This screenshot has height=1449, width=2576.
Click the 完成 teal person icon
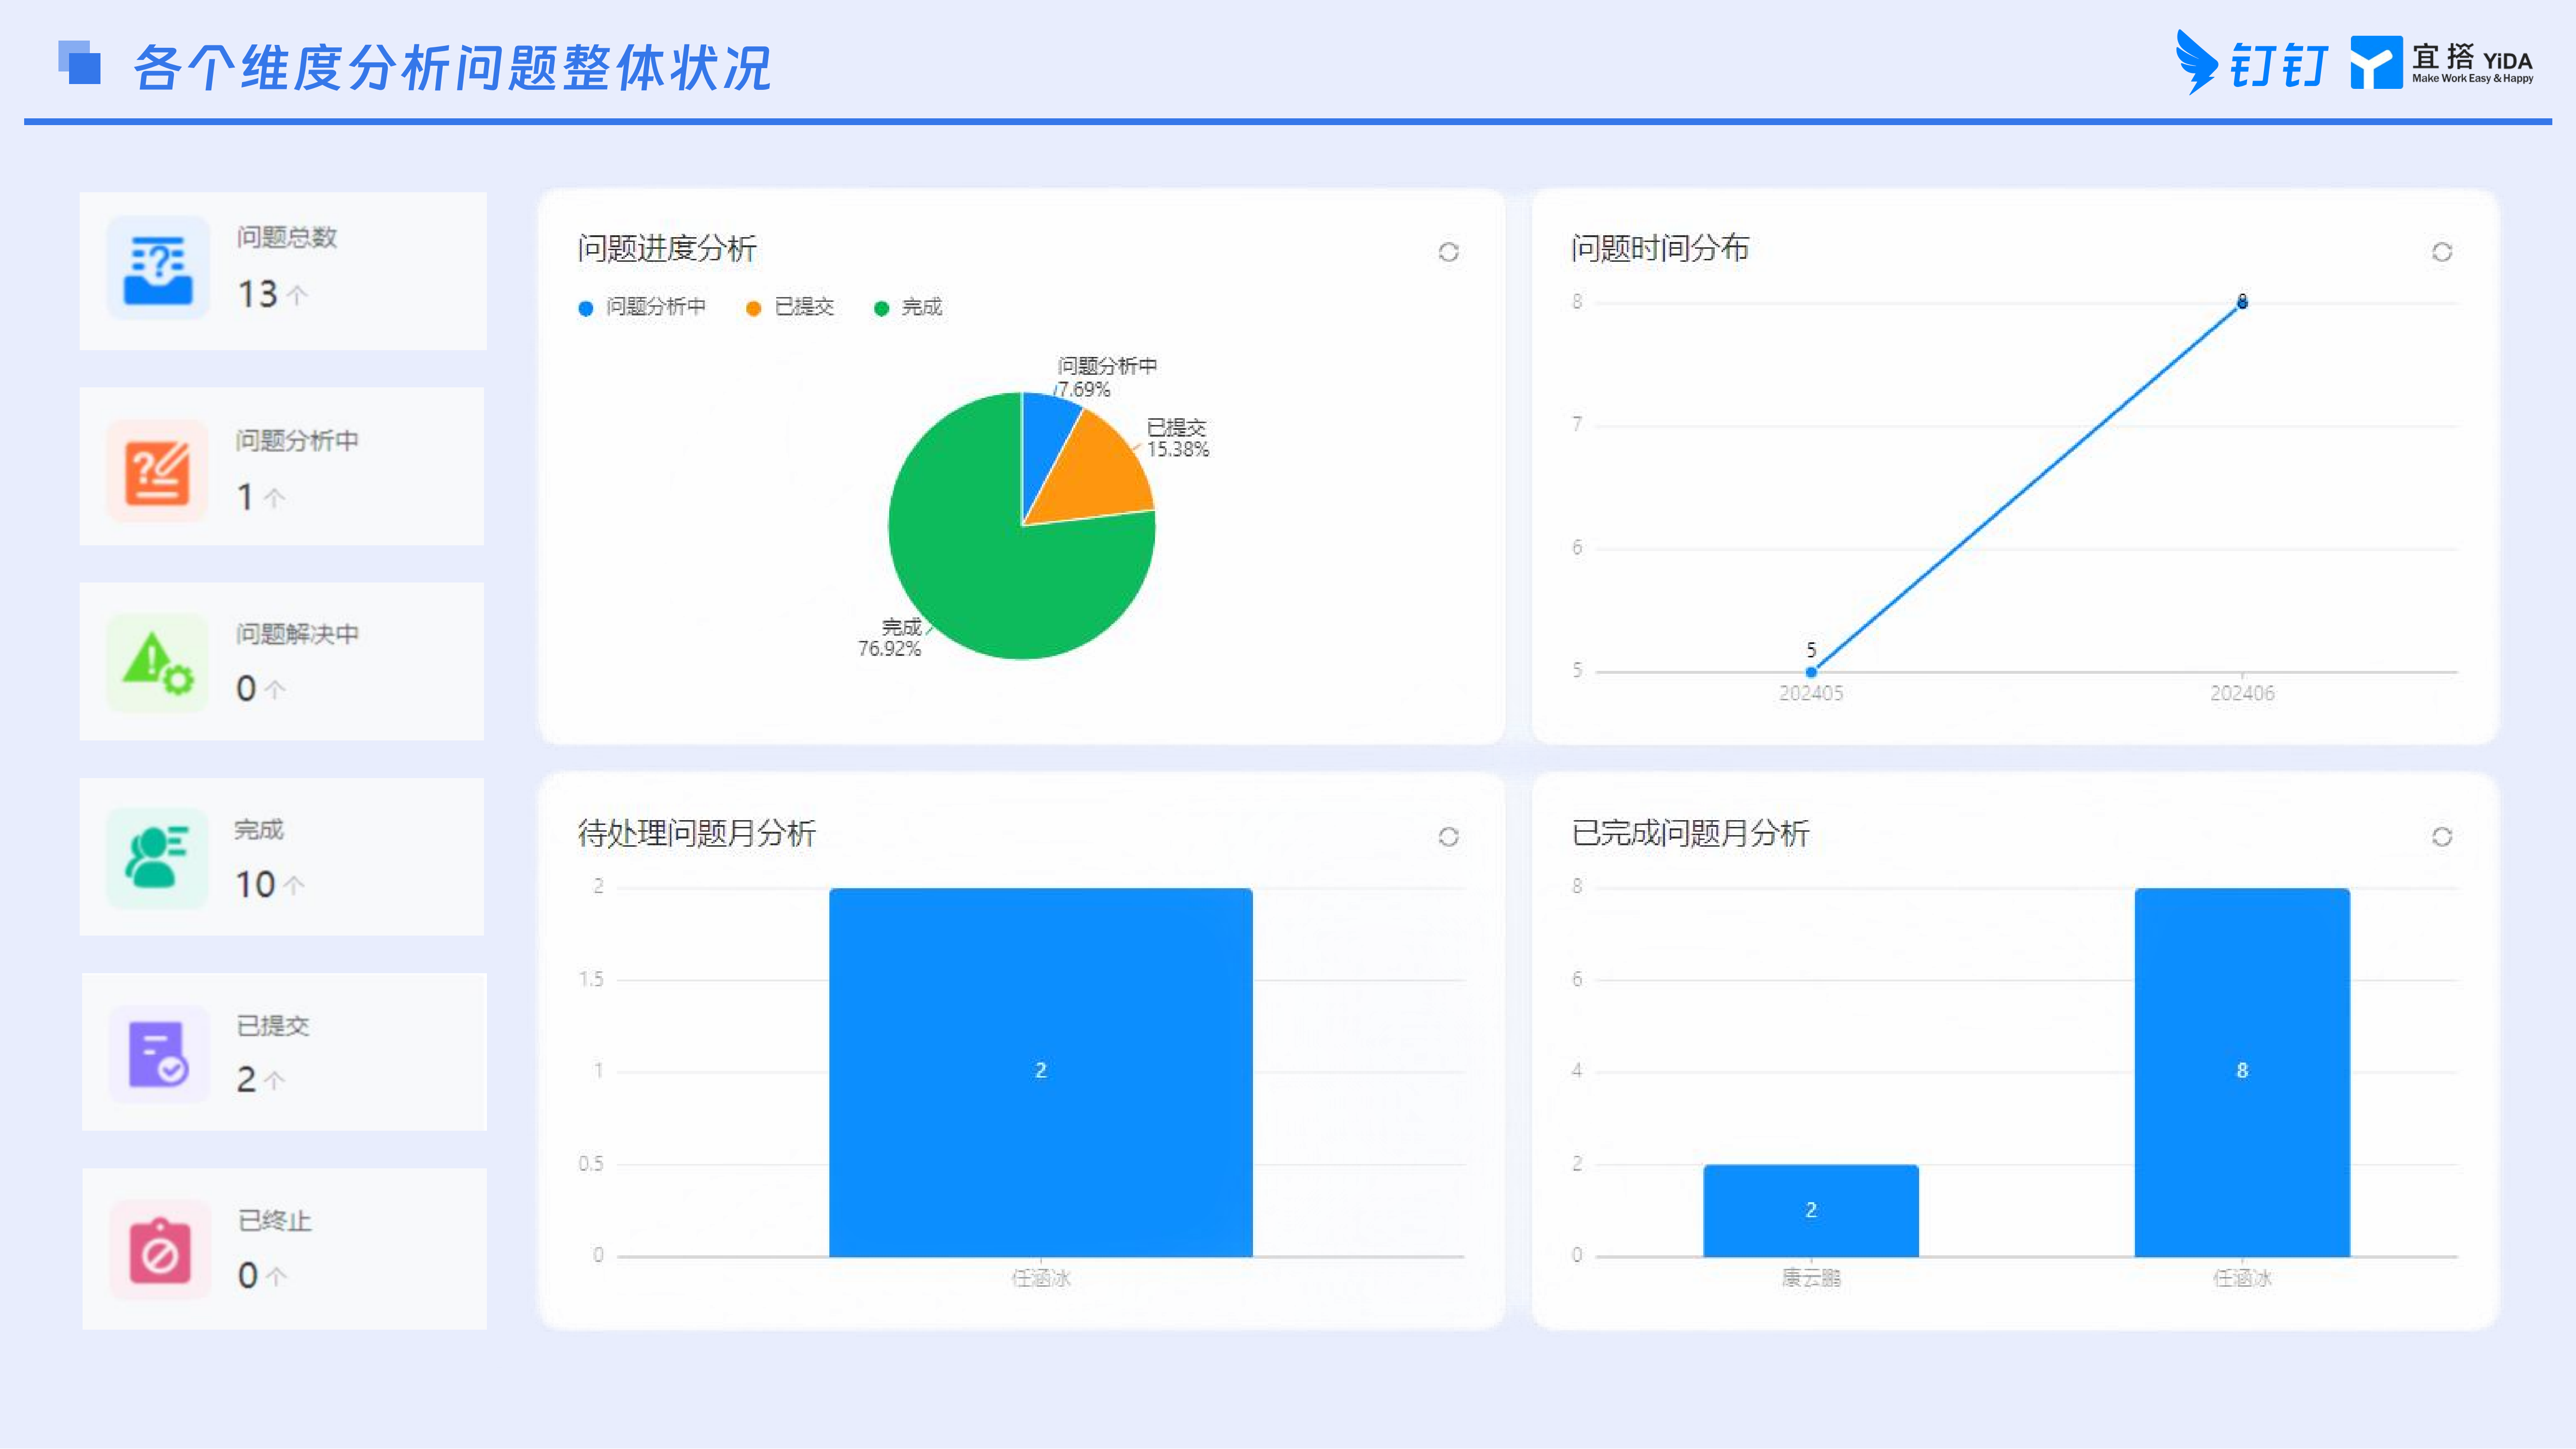158,859
